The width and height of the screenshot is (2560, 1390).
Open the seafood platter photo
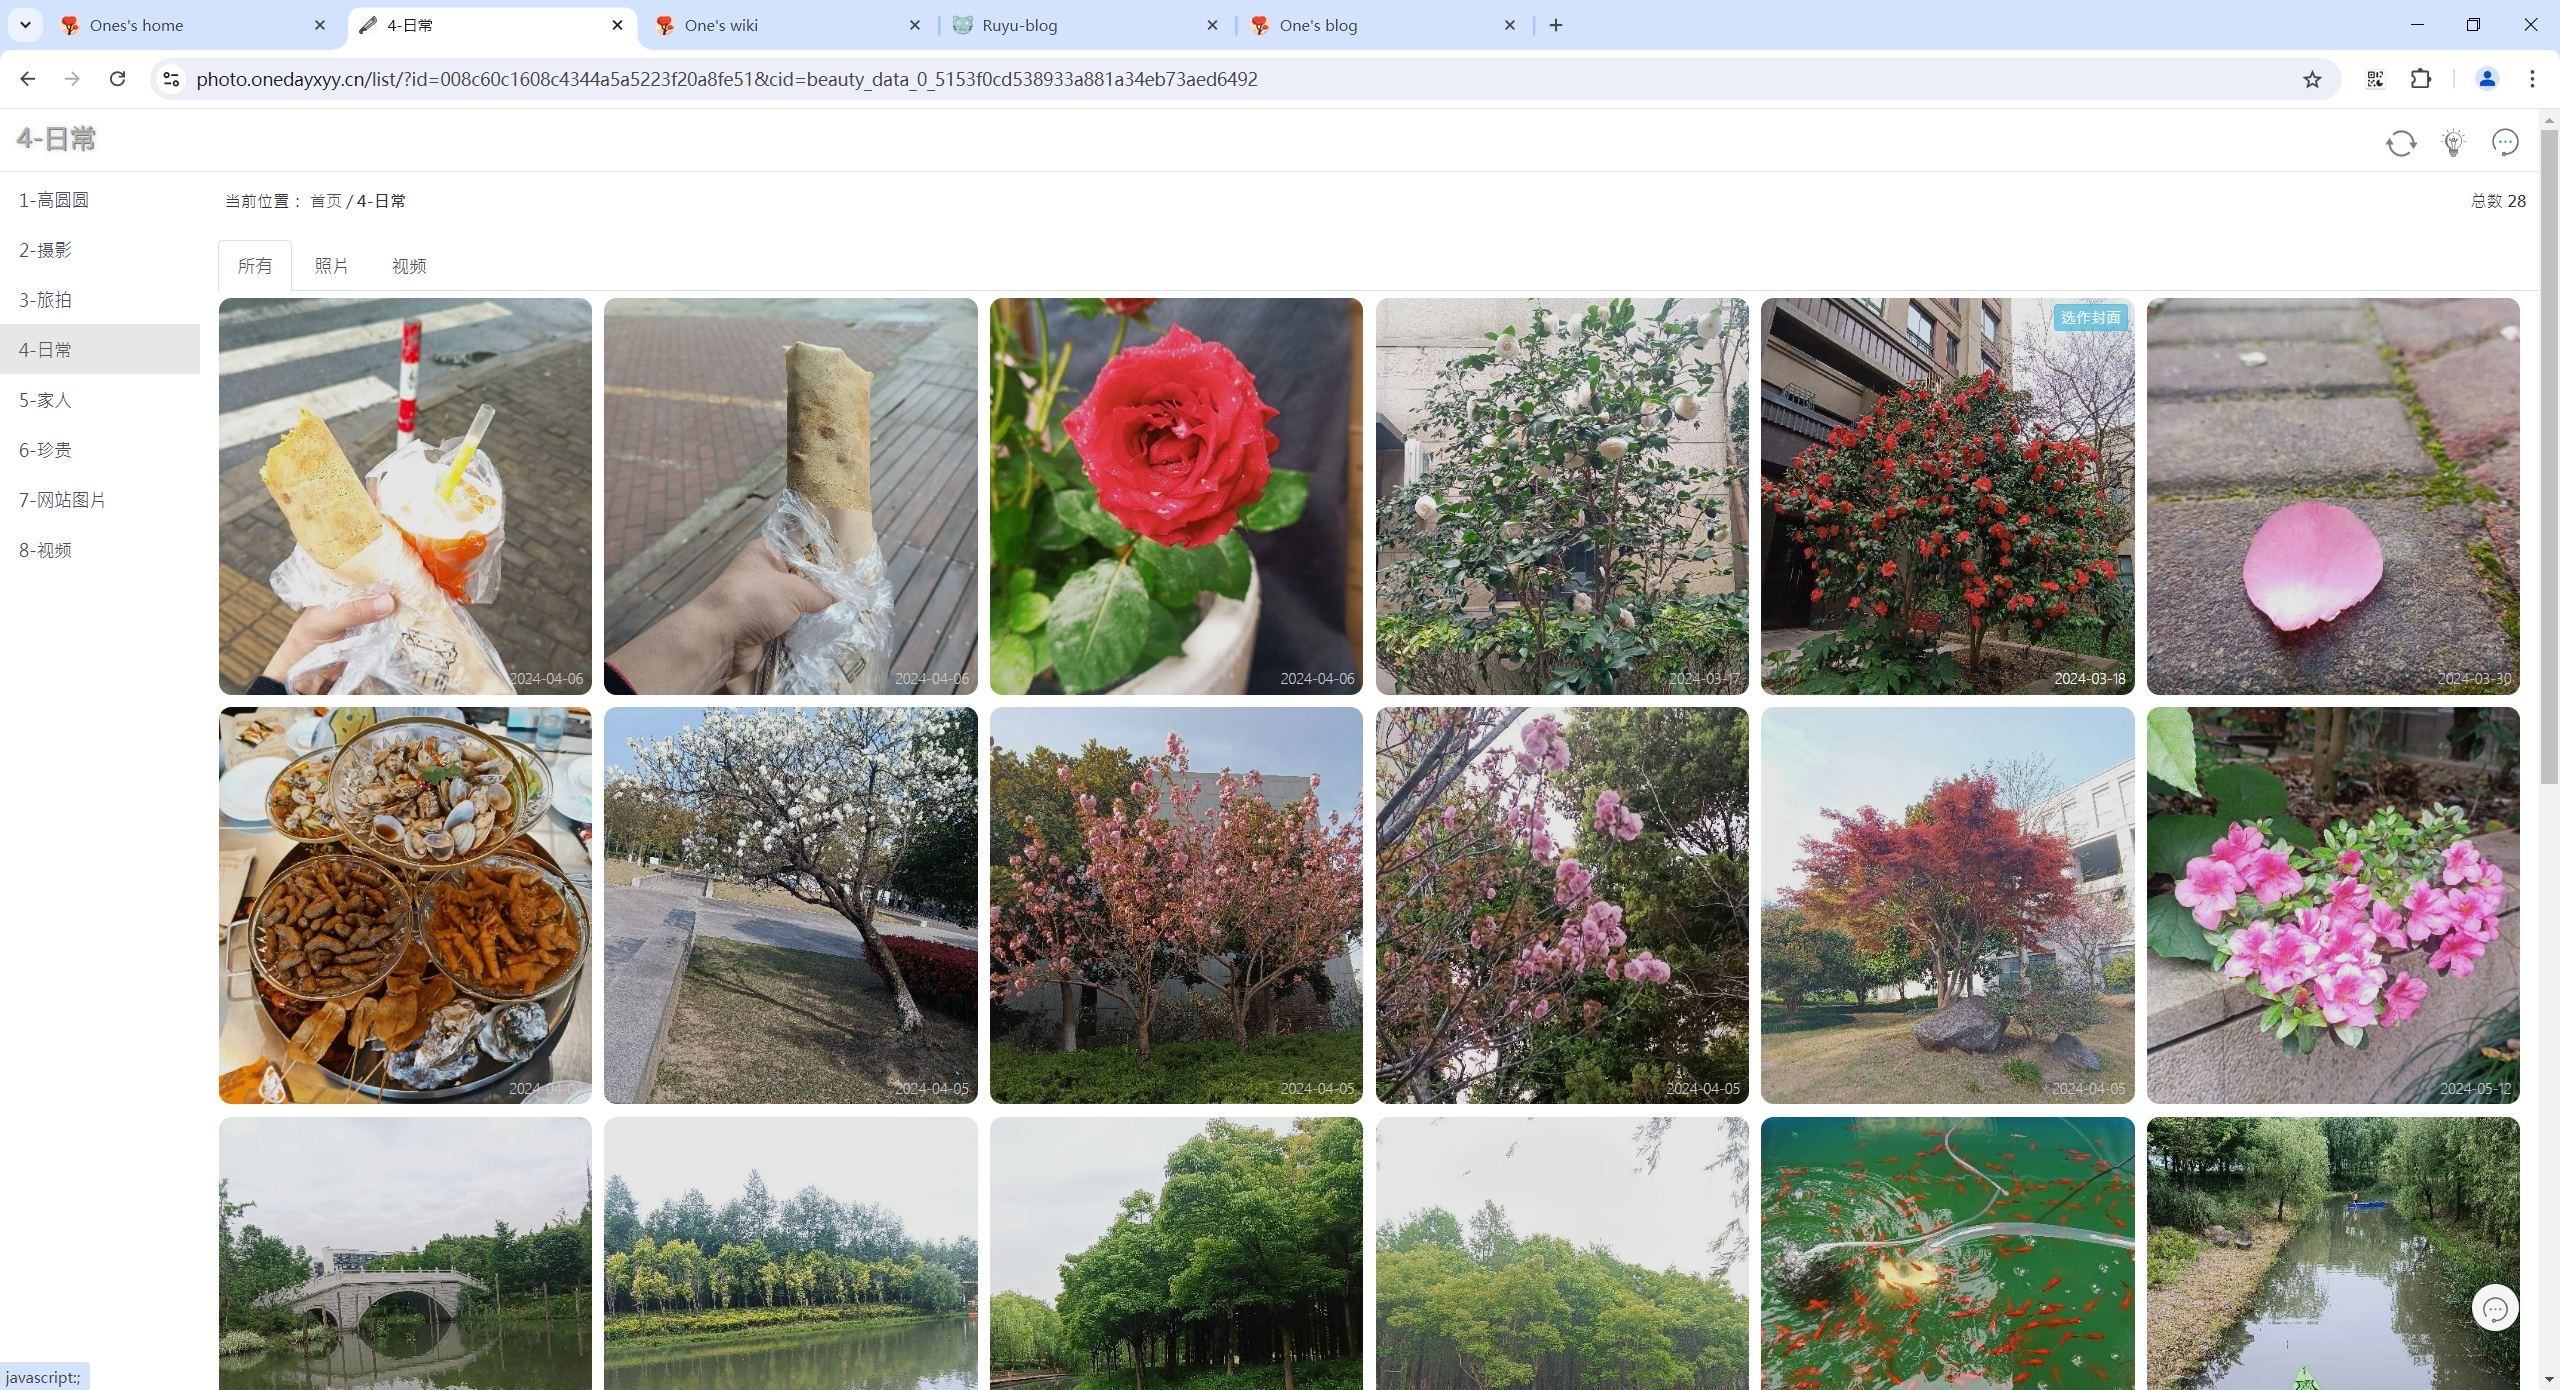[x=405, y=906]
